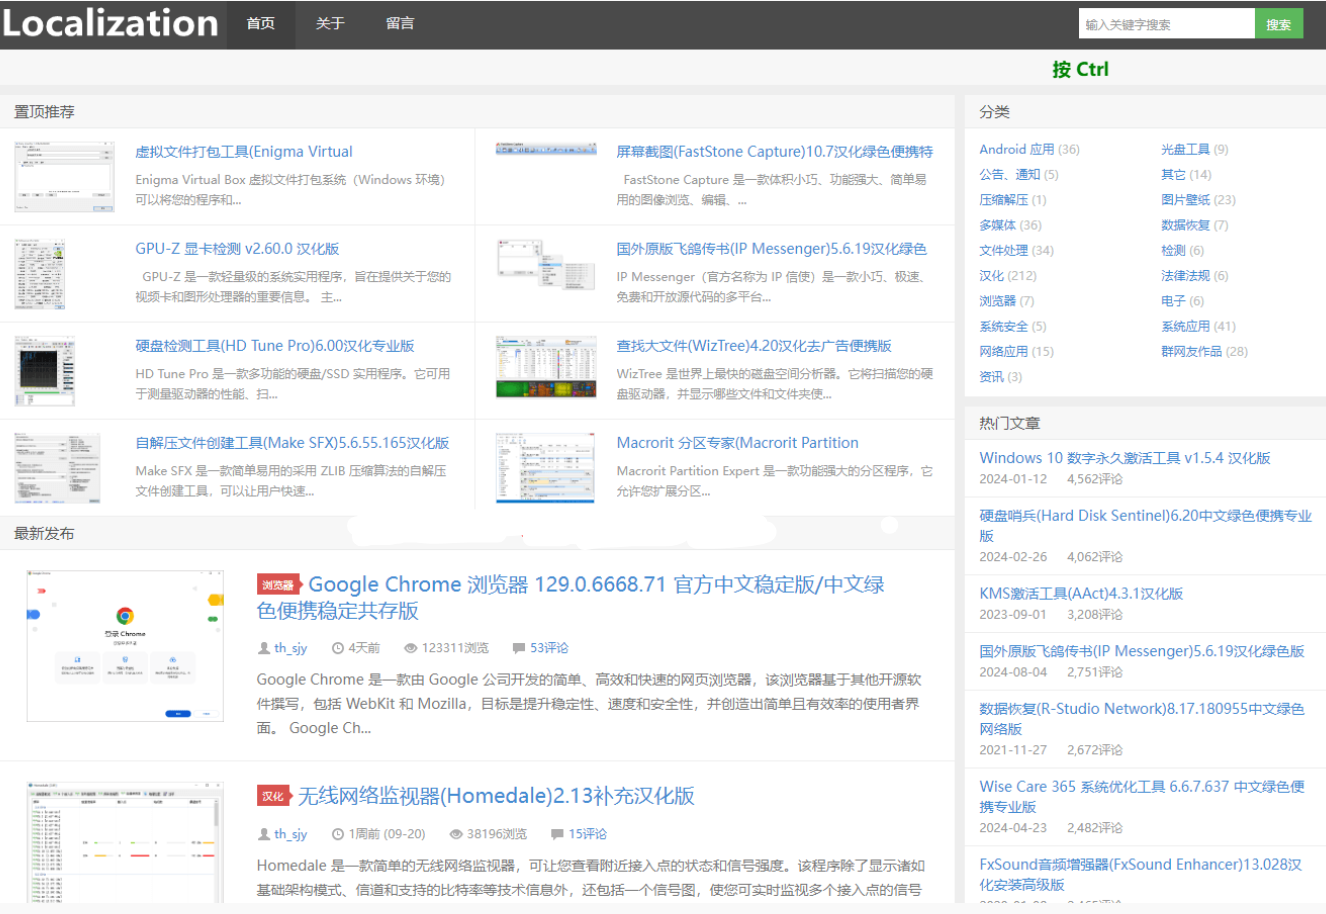This screenshot has width=1326, height=914.
Task: Open the 关于 navigation menu item
Action: (330, 24)
